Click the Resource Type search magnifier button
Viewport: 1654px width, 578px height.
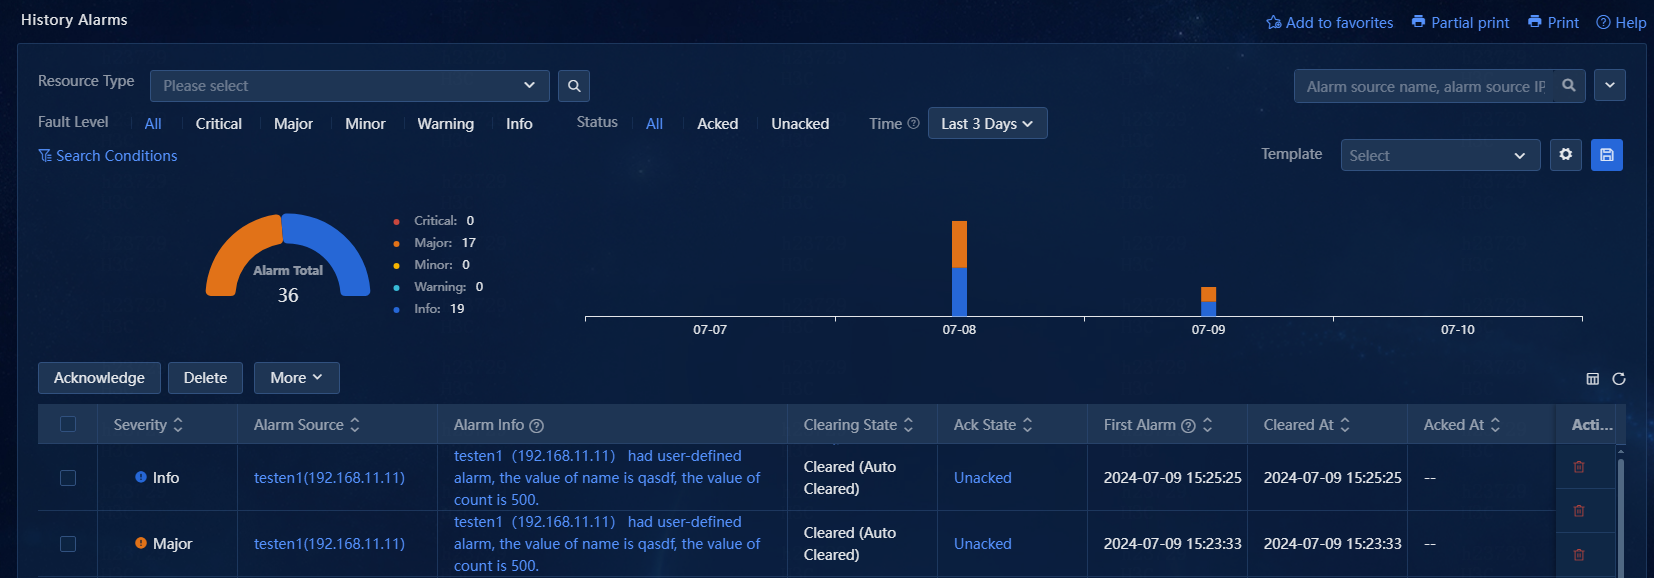point(574,86)
